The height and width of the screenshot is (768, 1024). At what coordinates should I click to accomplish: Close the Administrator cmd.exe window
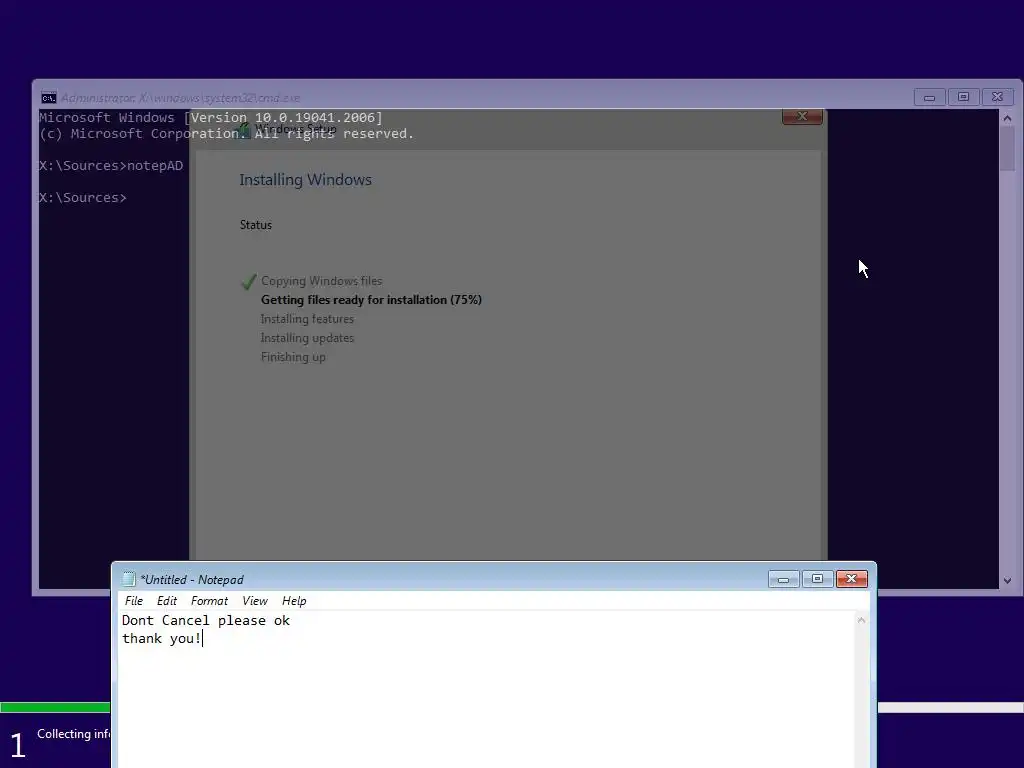[997, 97]
